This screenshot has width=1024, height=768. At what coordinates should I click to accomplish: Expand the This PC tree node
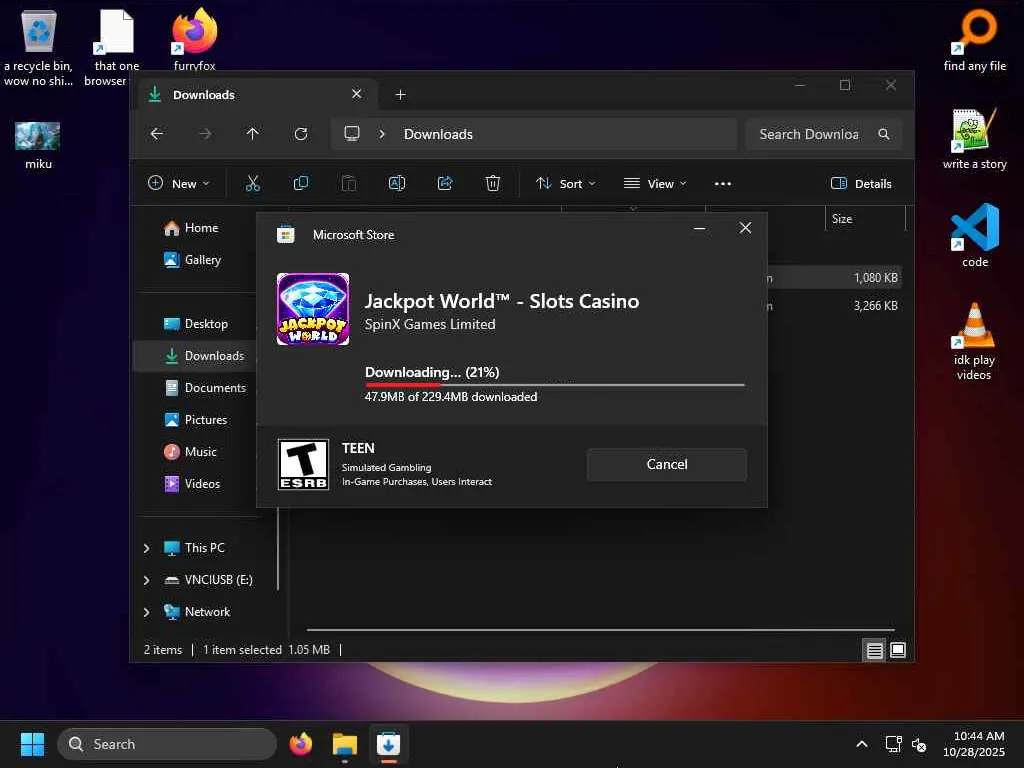(147, 548)
